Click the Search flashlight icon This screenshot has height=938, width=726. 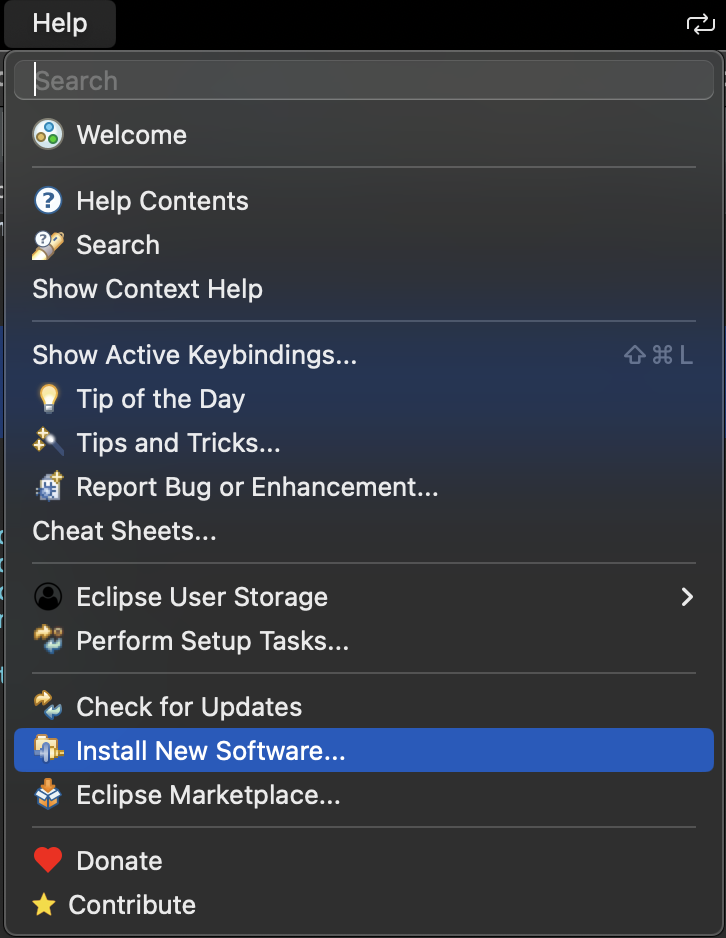[48, 245]
